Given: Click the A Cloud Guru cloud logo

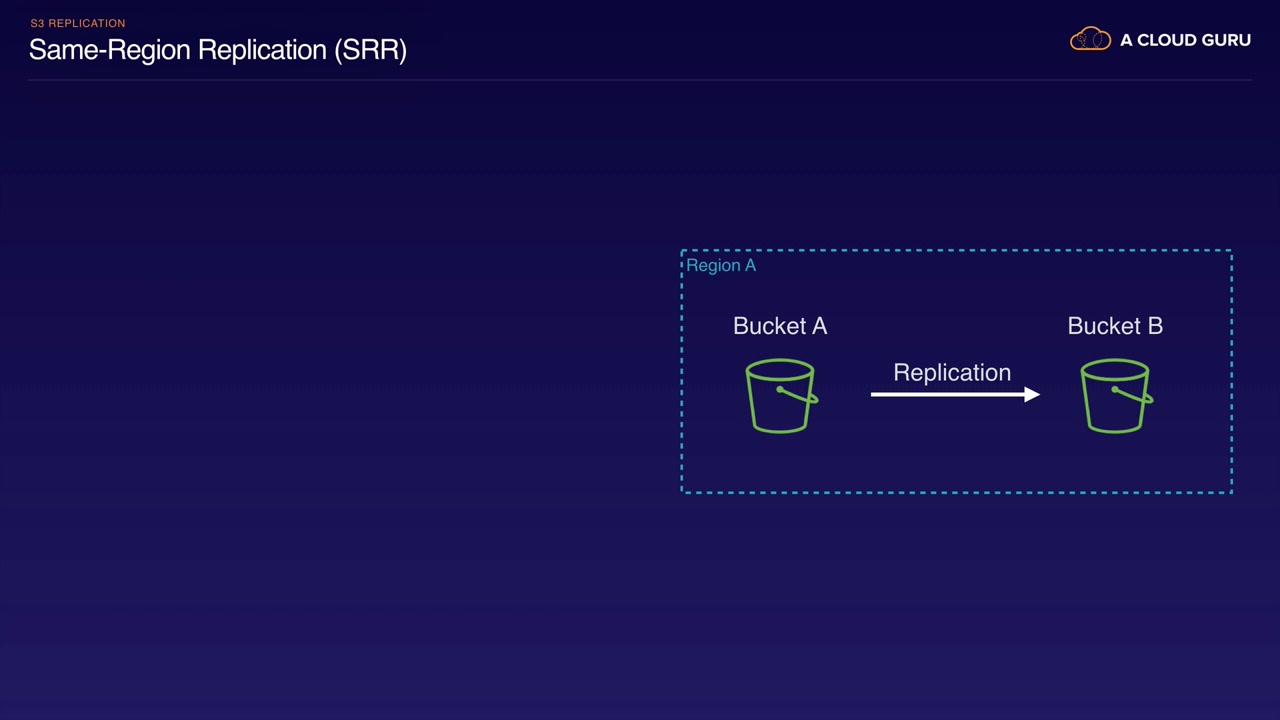Looking at the screenshot, I should click(1090, 40).
